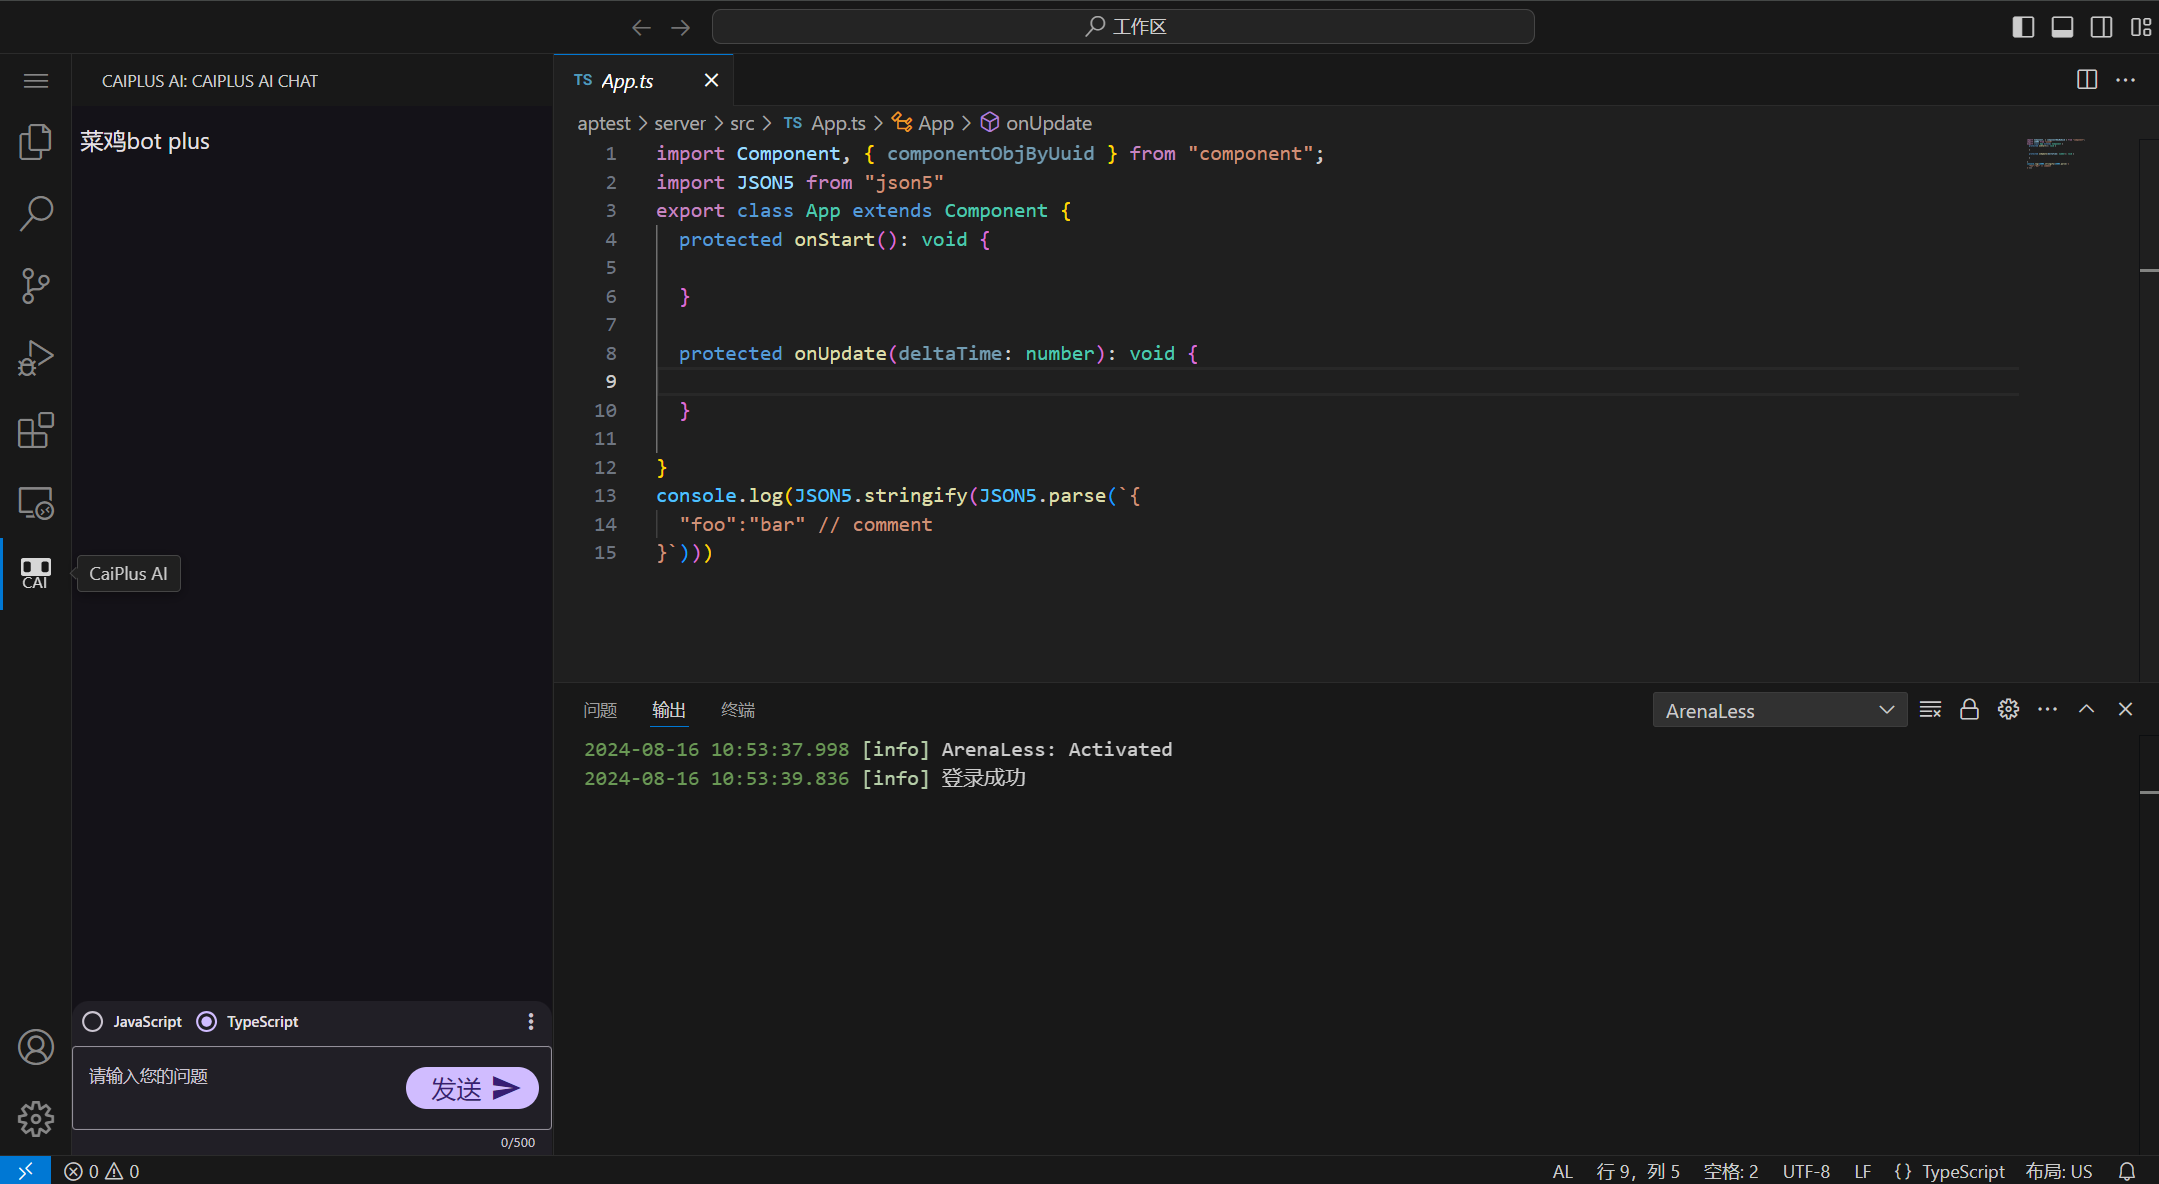
Task: Open the Run and Debug icon
Action: 36,358
